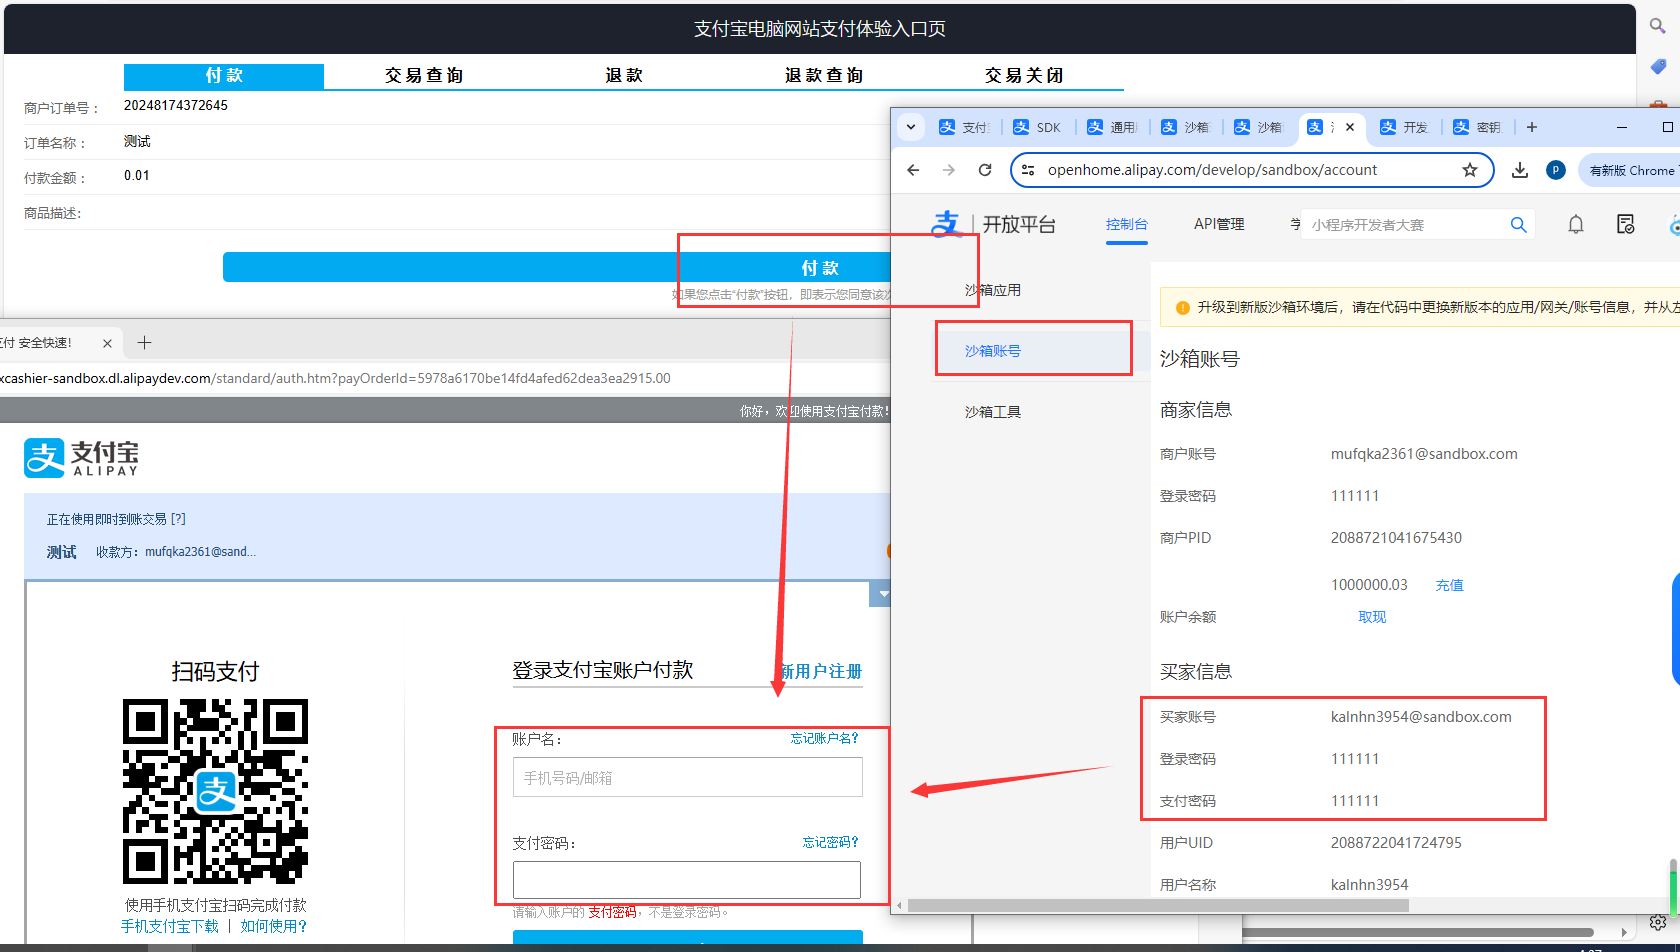Click the blue search magnifier icon

pos(1518,225)
